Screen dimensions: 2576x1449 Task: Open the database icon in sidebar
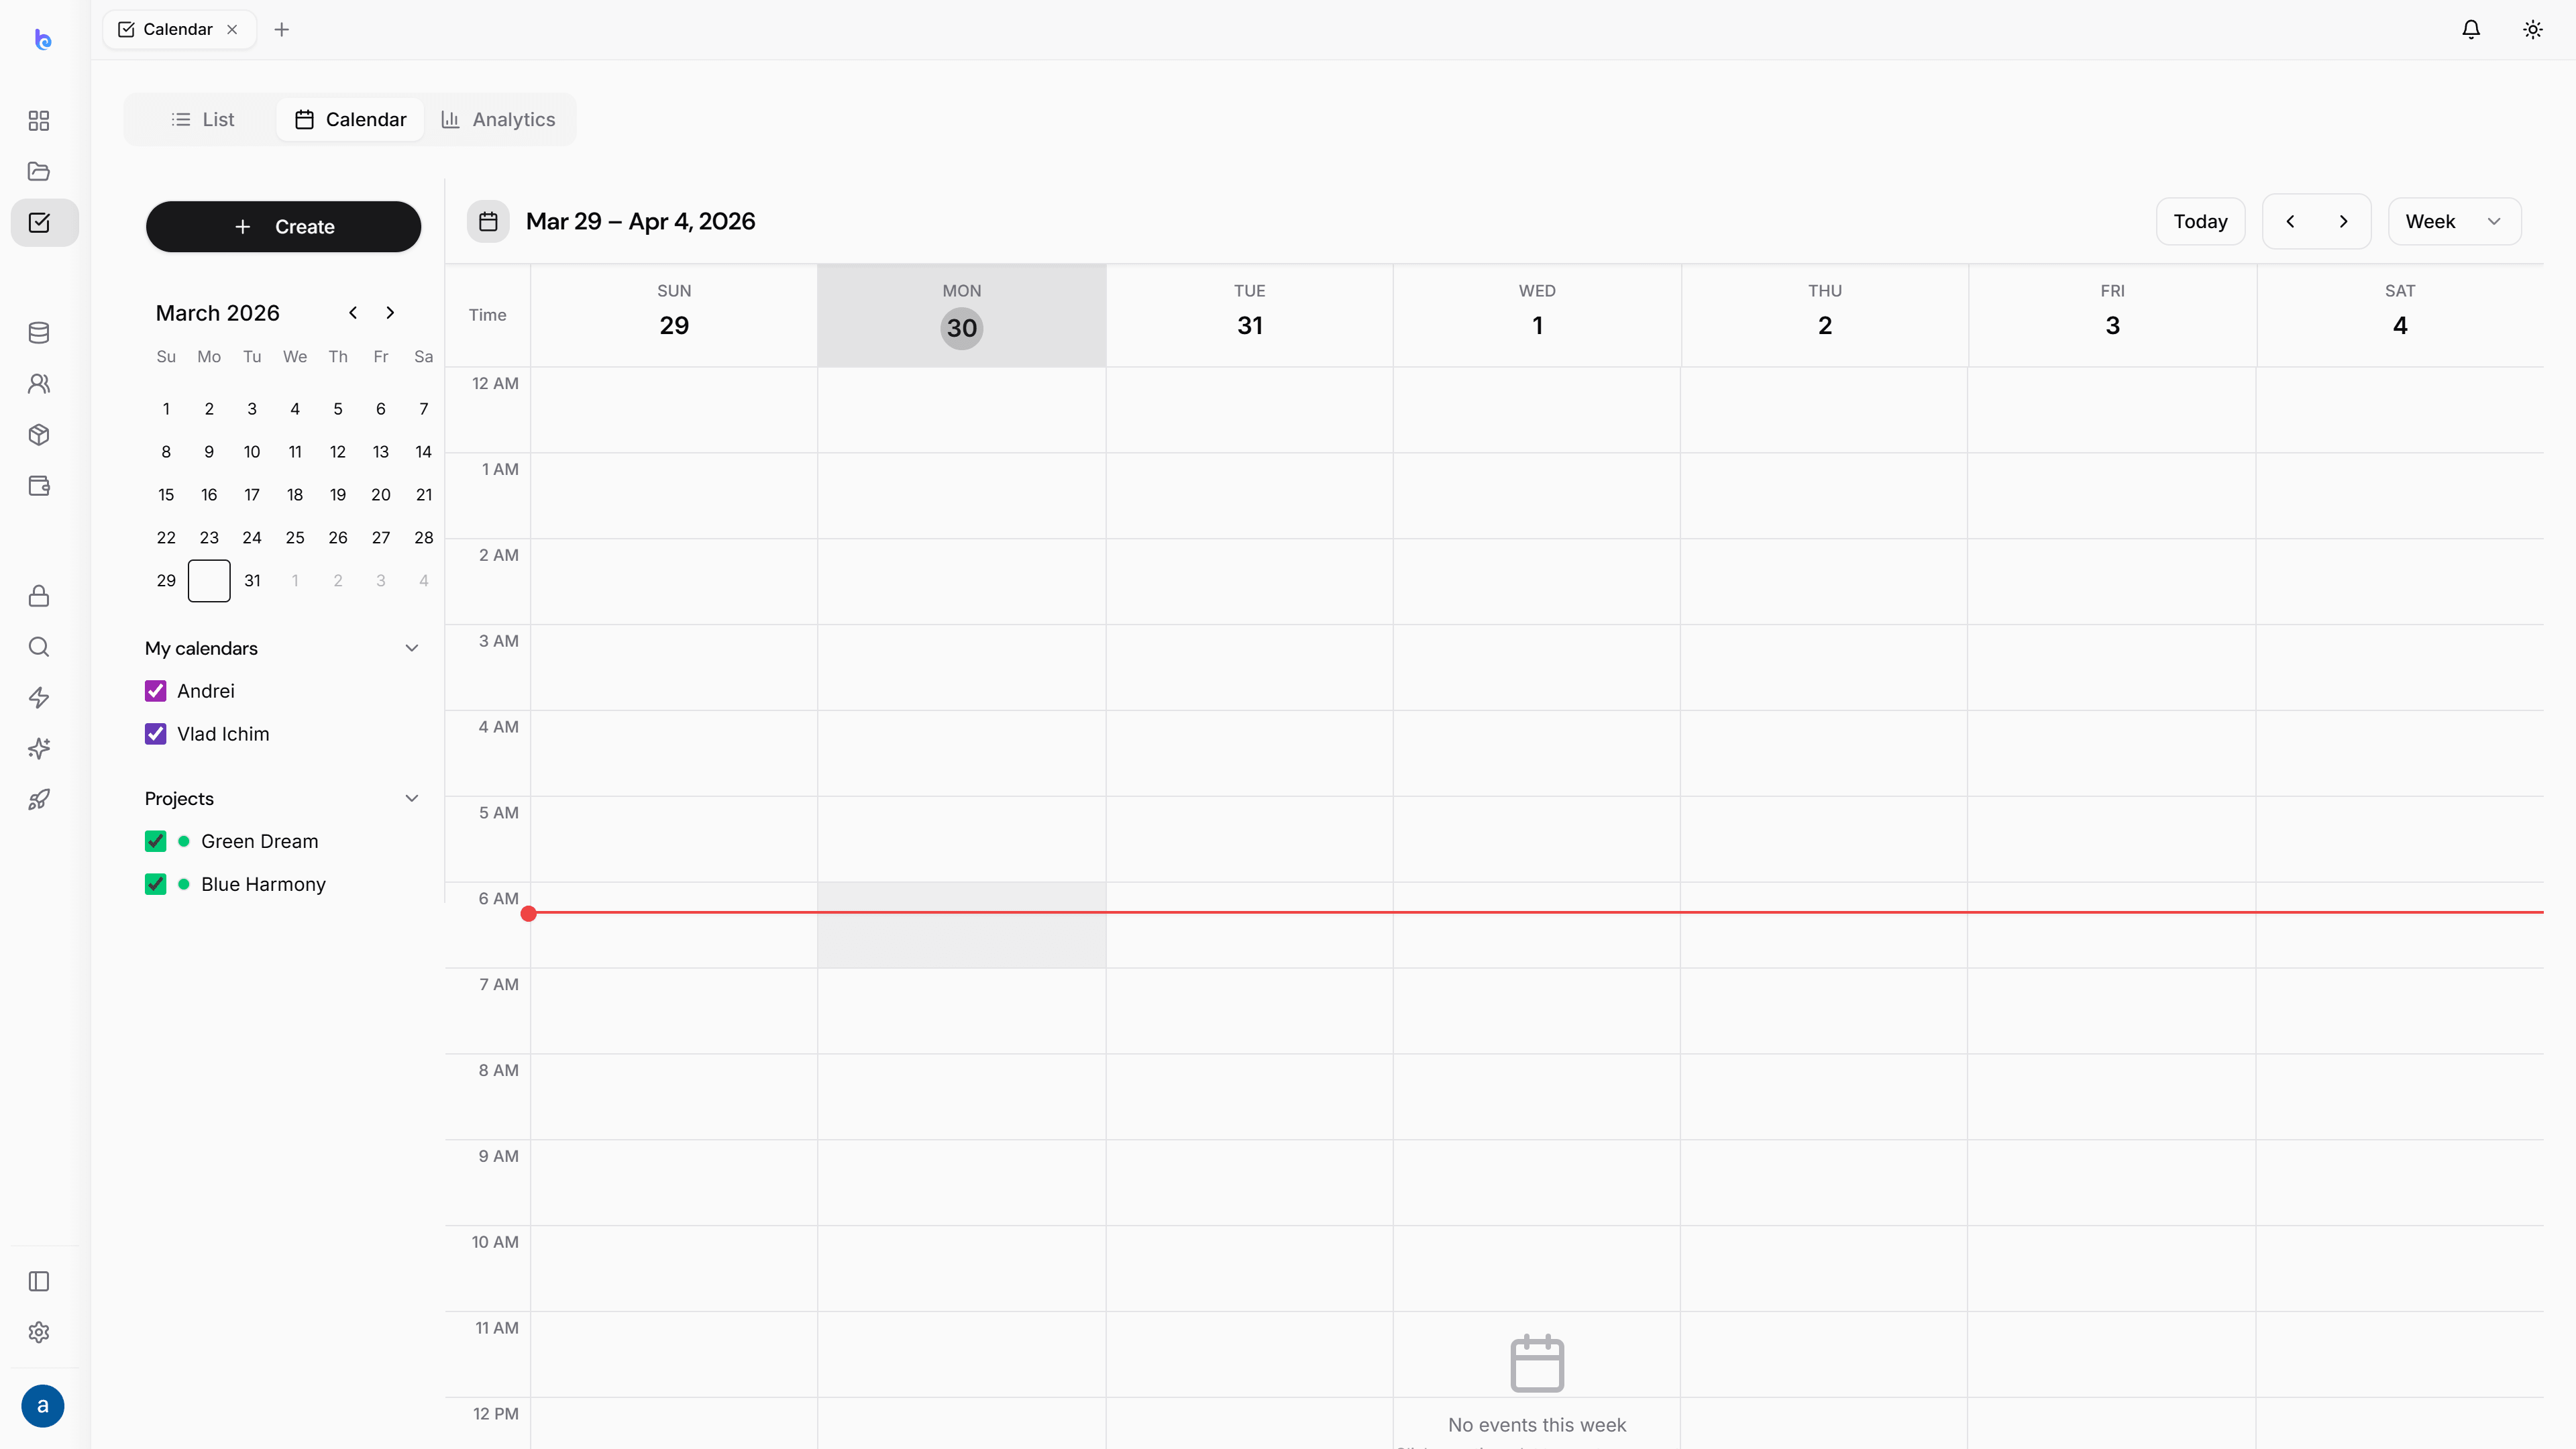pos(39,333)
